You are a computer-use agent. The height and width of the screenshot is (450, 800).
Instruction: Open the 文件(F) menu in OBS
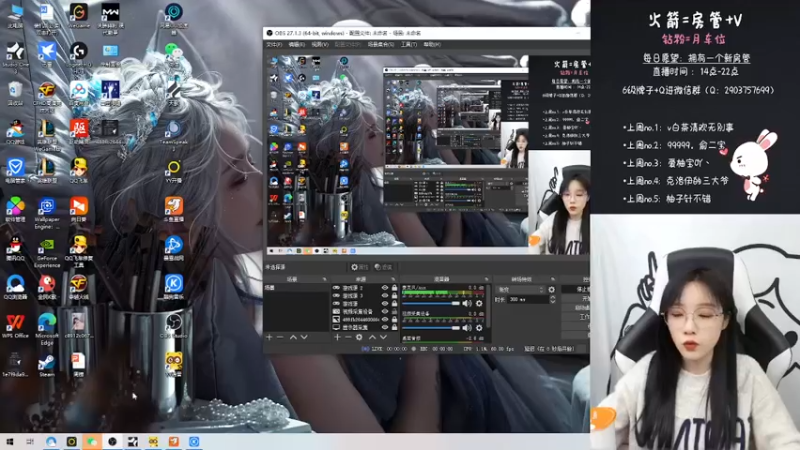274,44
